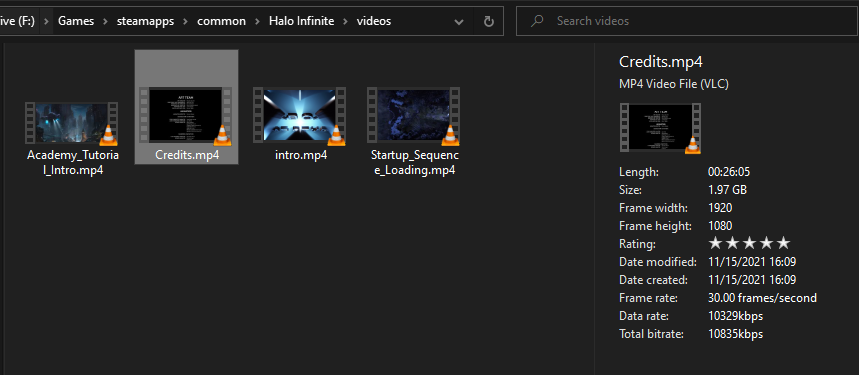Click the Date created value
Viewport: 859px width, 375px height.
pyautogui.click(x=752, y=280)
